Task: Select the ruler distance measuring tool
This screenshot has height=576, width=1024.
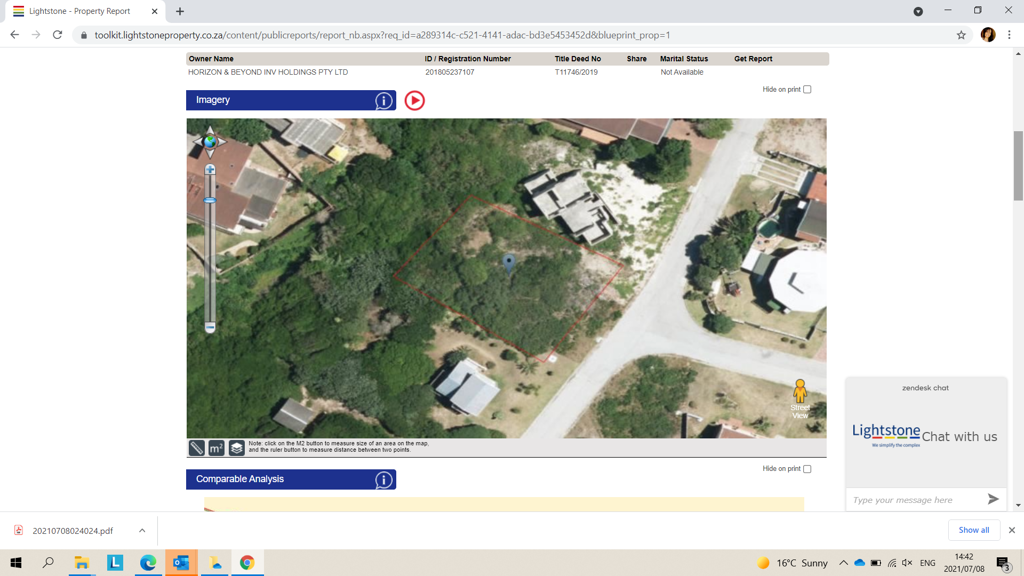Action: point(197,448)
